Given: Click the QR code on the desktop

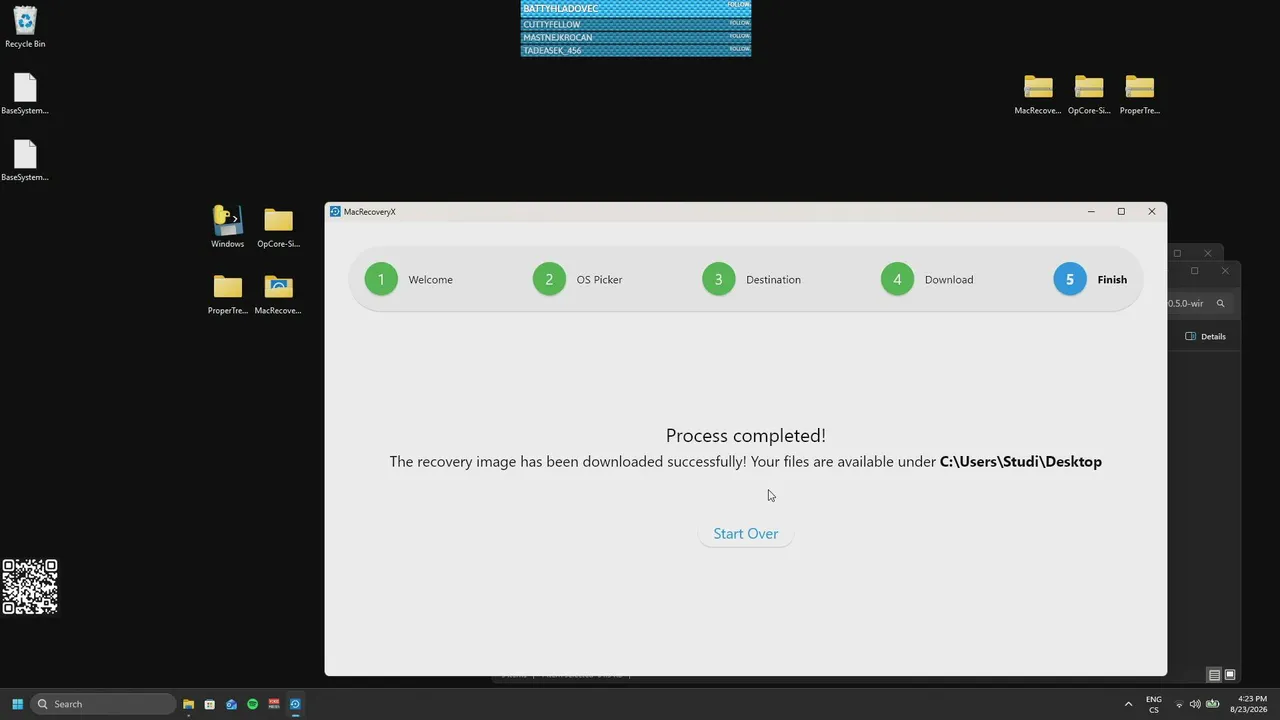Looking at the screenshot, I should coord(30,587).
